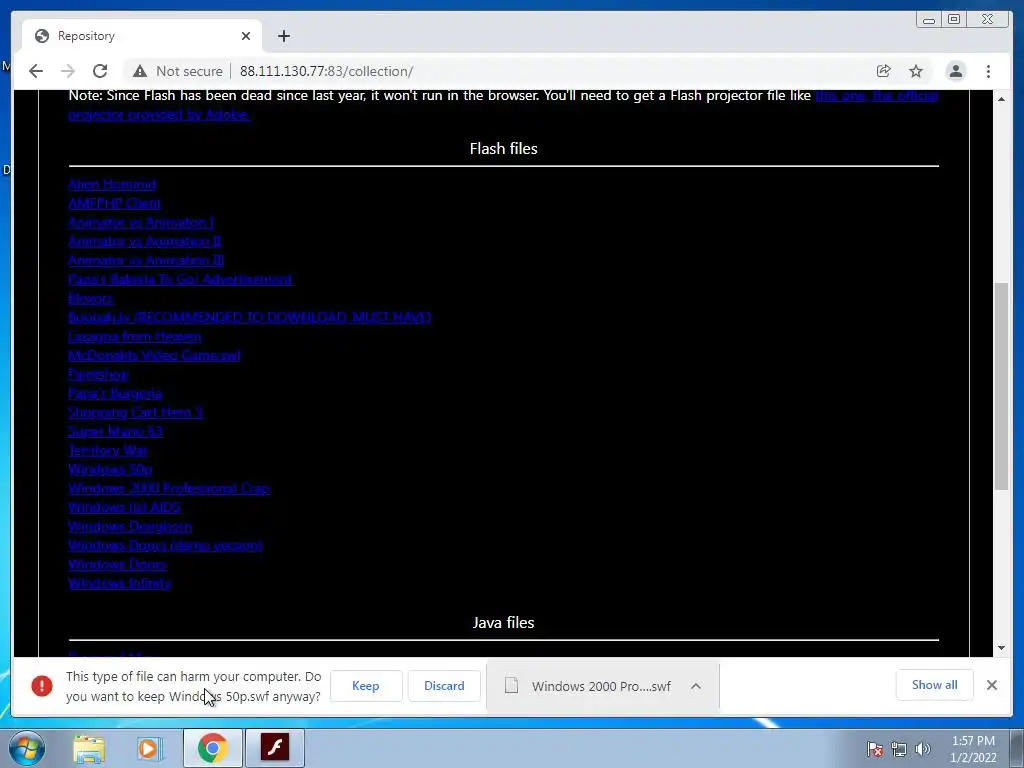Image resolution: width=1024 pixels, height=768 pixels.
Task: Open the official Flash projector link
Action: (876, 95)
